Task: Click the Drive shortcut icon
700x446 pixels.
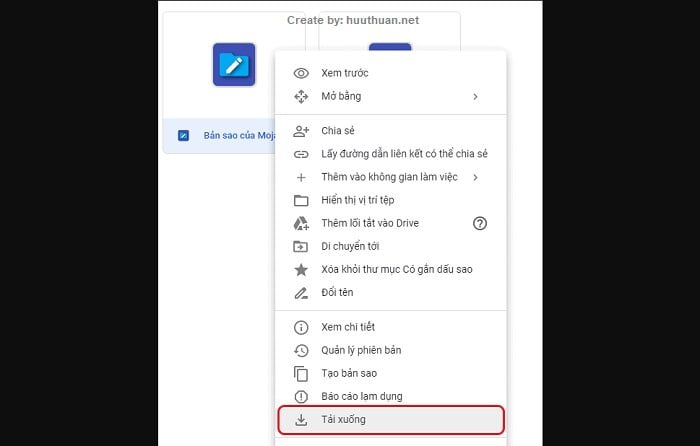Action: (301, 223)
